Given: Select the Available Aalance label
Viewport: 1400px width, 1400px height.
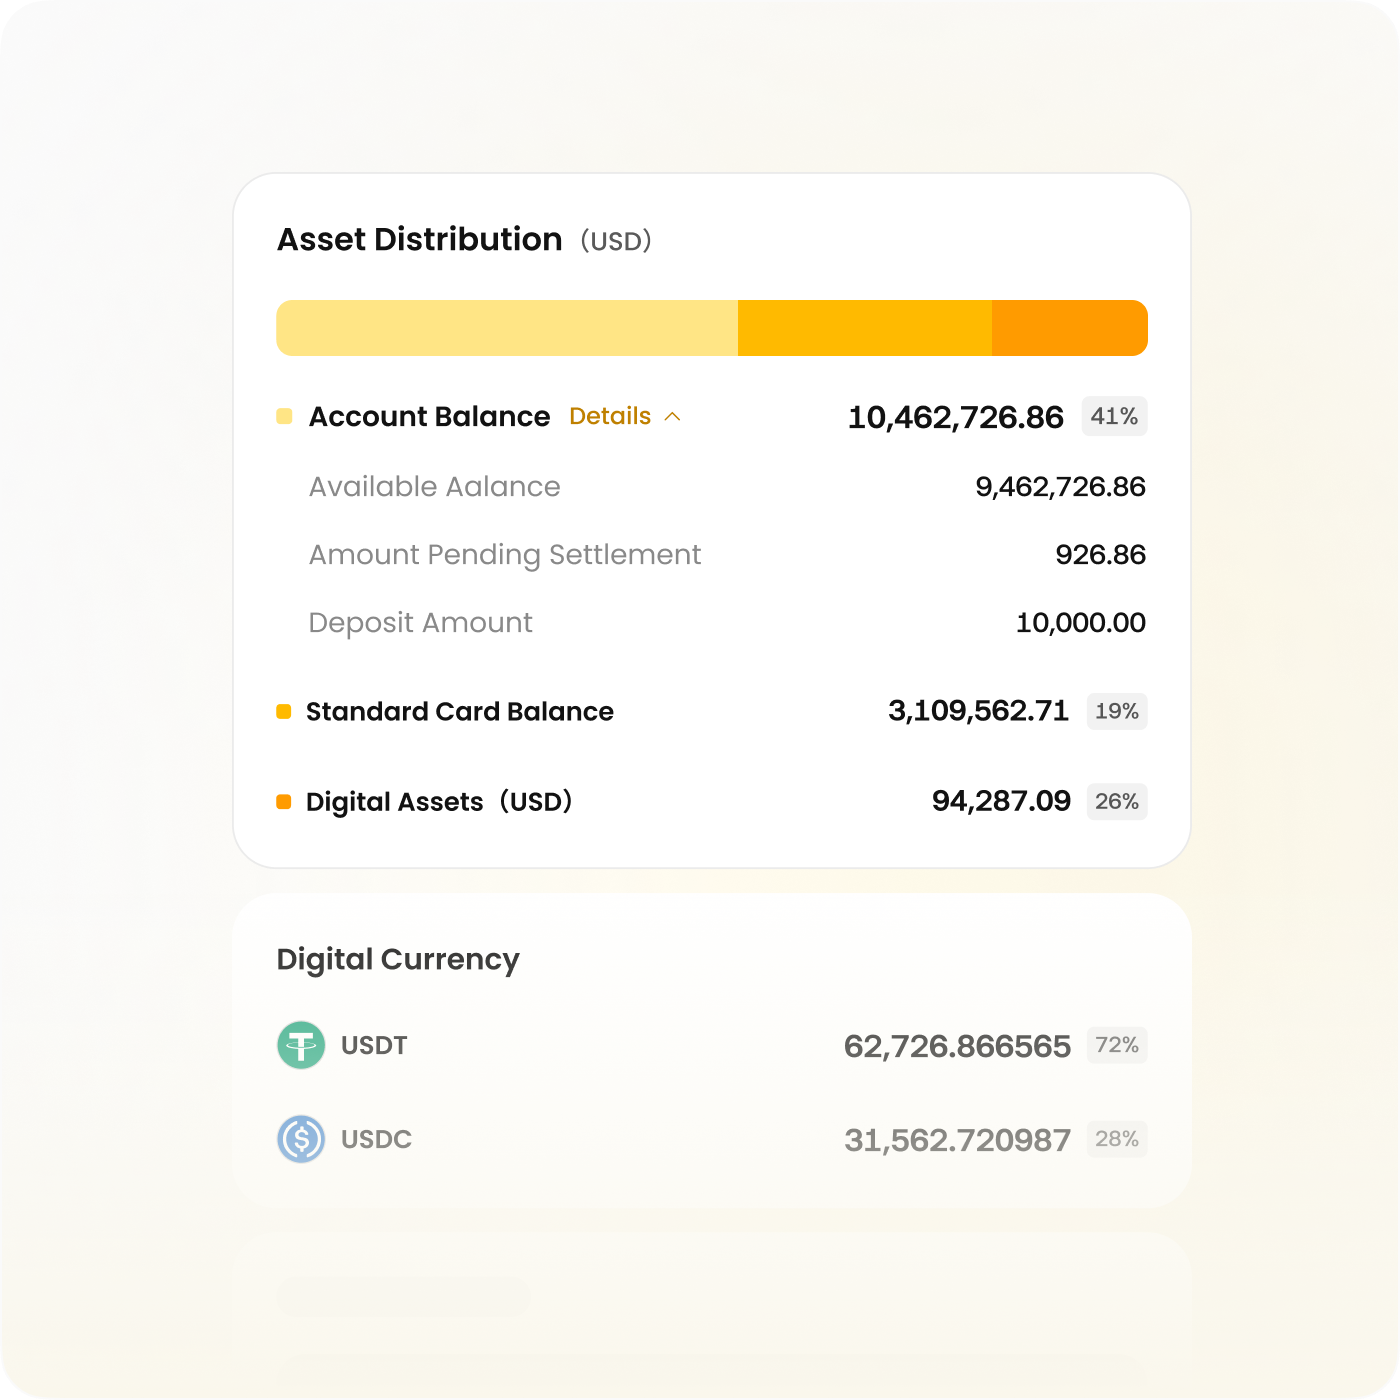Looking at the screenshot, I should click(435, 486).
